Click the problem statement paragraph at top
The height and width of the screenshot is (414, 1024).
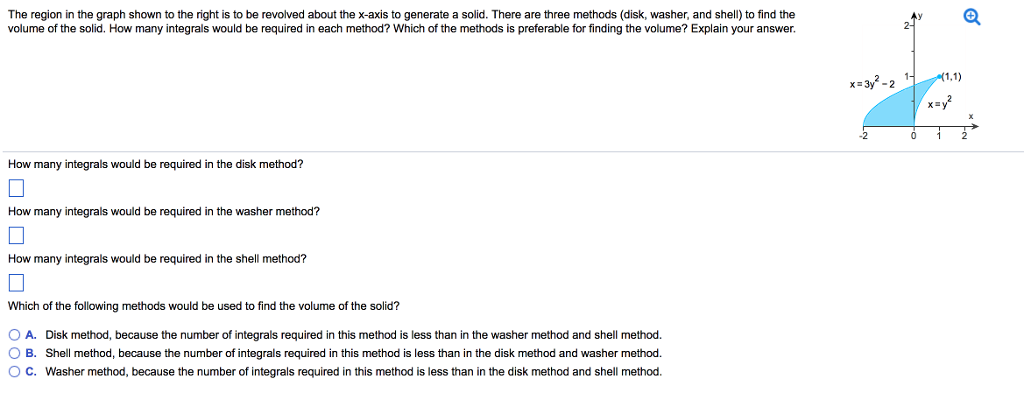pos(400,21)
